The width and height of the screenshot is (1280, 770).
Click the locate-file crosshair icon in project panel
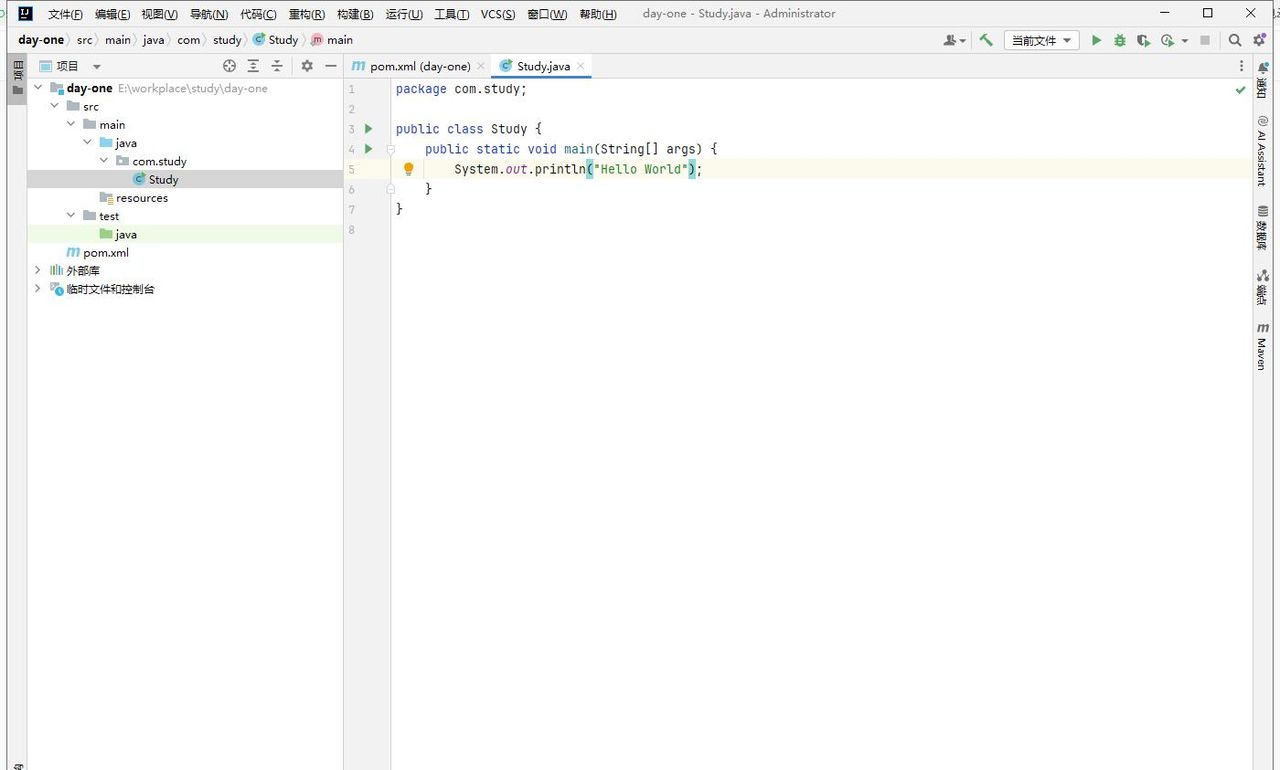click(229, 66)
